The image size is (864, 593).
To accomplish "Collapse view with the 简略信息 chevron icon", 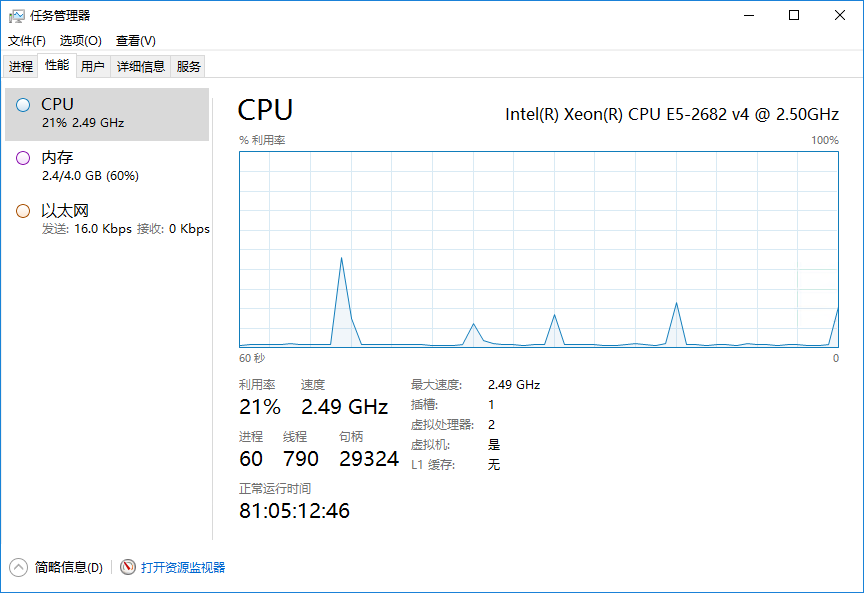I will point(18,567).
